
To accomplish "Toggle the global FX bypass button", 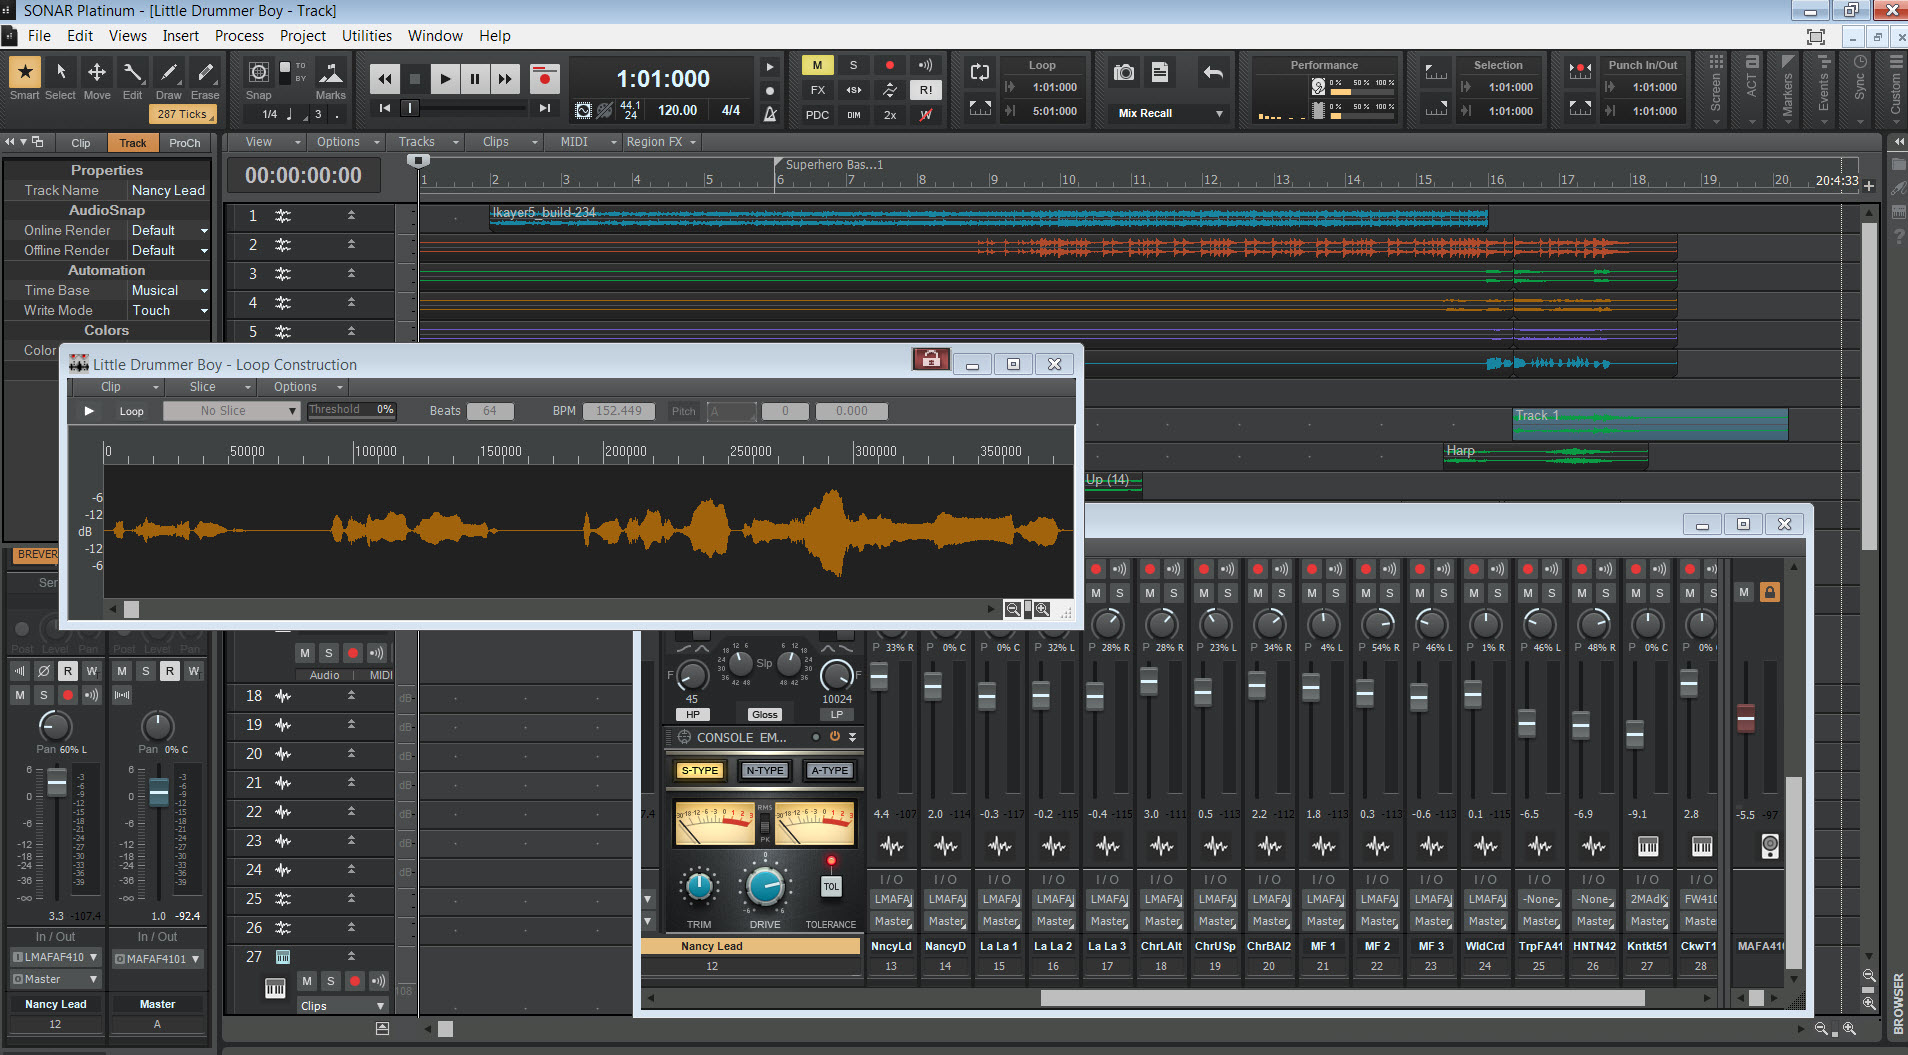I will point(817,90).
